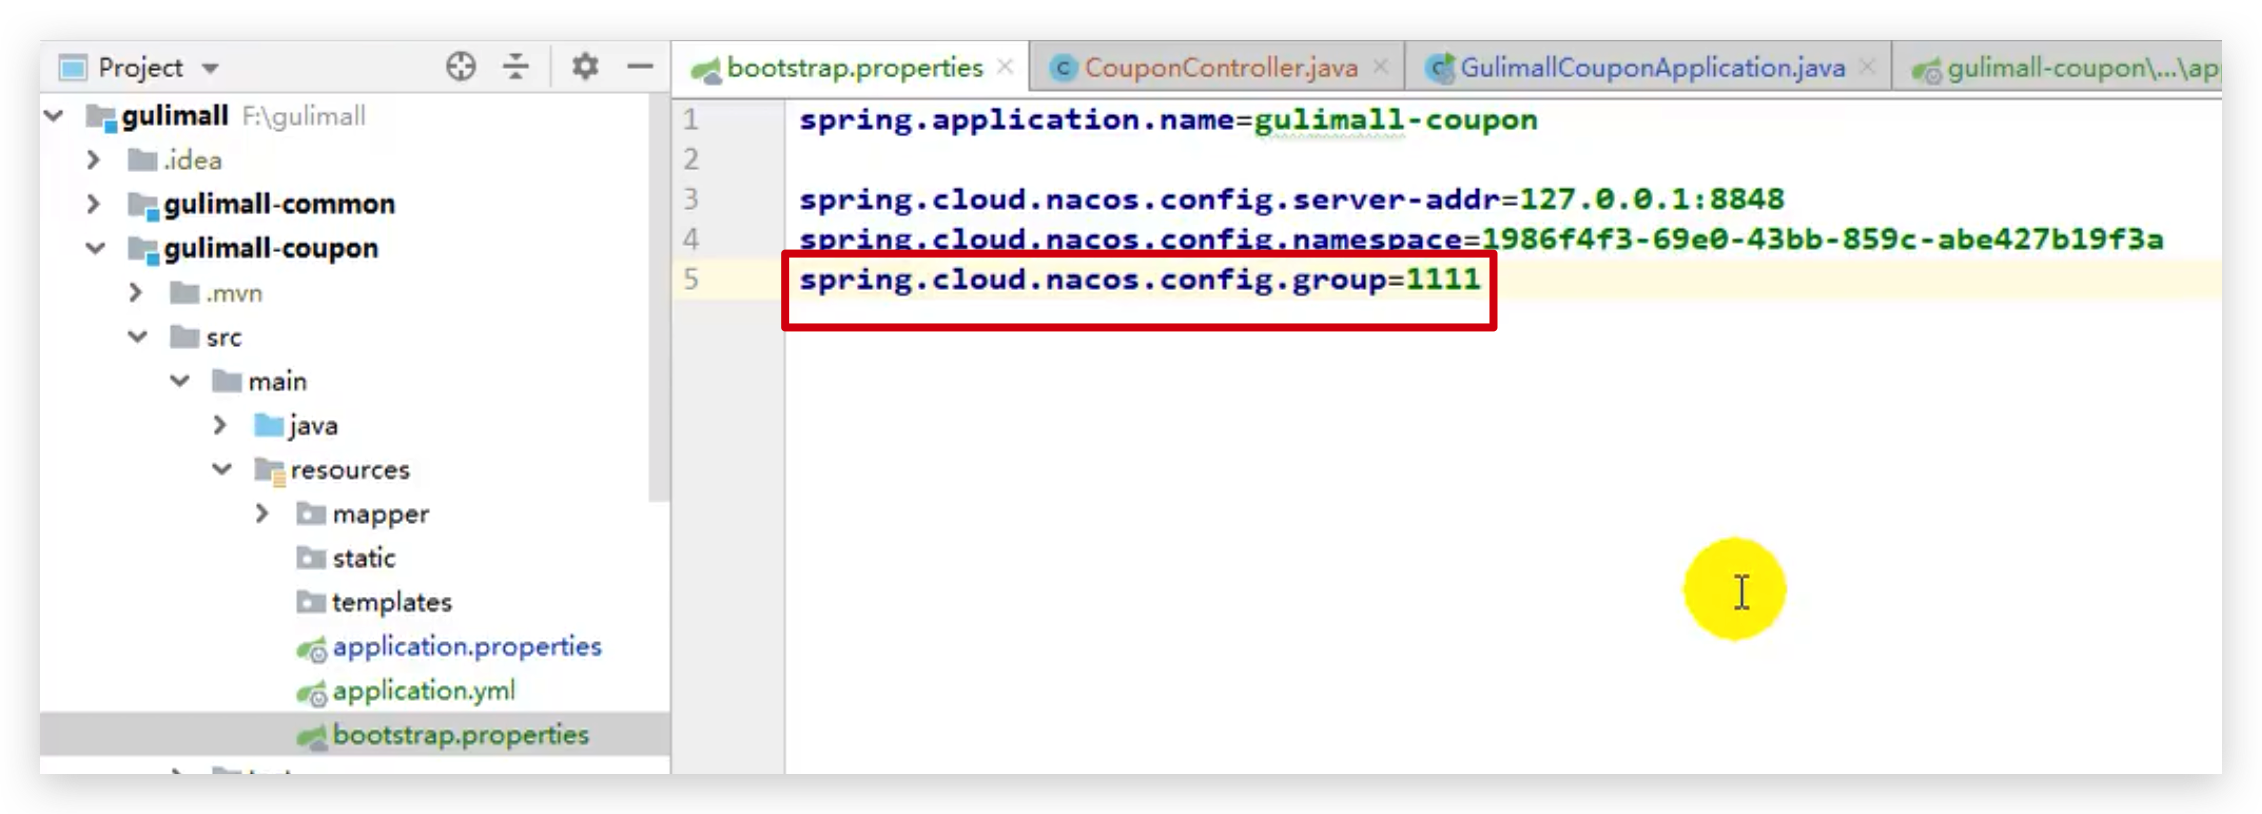Select the mapper folder icon
2262x814 pixels.
(x=311, y=514)
